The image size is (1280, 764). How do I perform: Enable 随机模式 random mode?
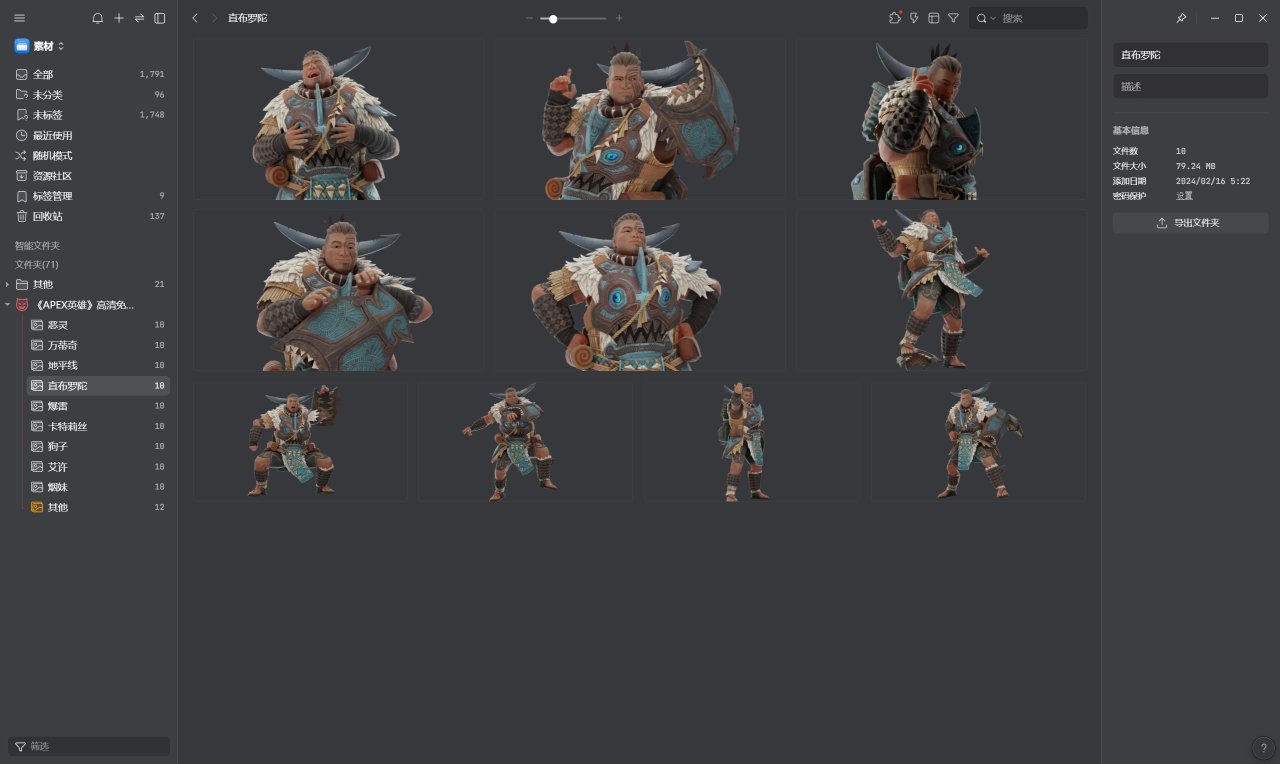click(89, 156)
